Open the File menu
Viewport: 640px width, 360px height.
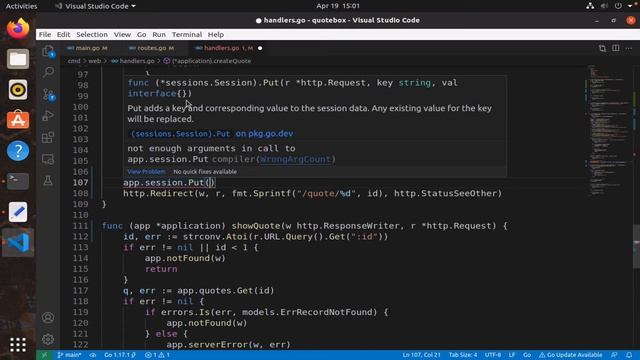click(x=45, y=35)
